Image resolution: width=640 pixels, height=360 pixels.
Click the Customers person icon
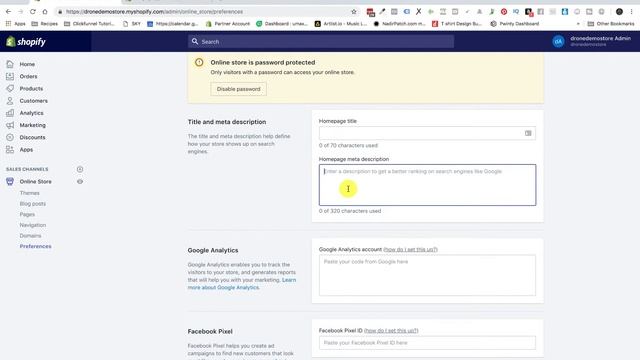(x=10, y=101)
